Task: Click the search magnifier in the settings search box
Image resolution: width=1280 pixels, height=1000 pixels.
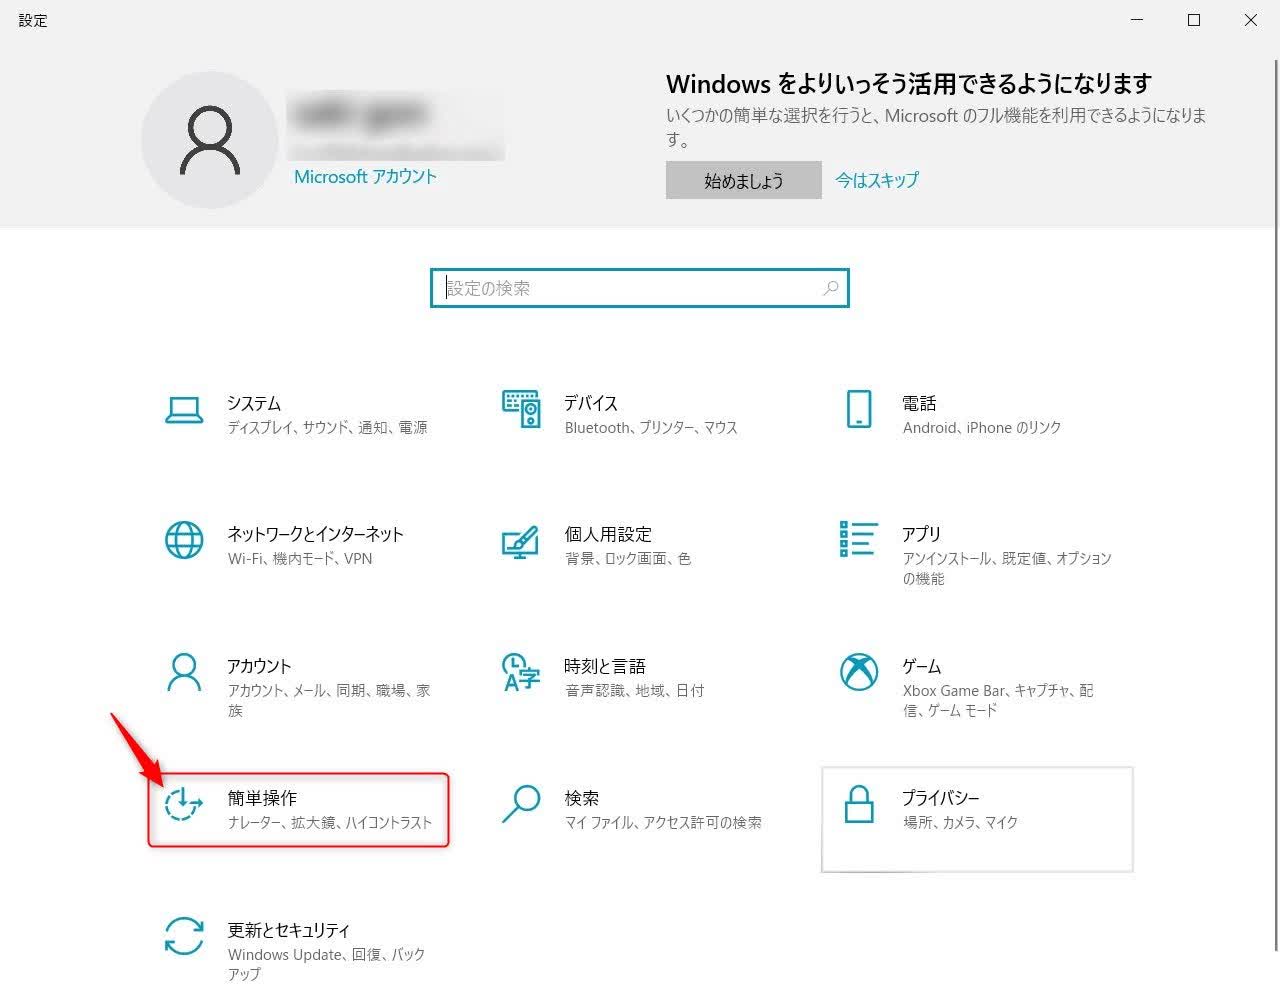Action: [x=830, y=288]
